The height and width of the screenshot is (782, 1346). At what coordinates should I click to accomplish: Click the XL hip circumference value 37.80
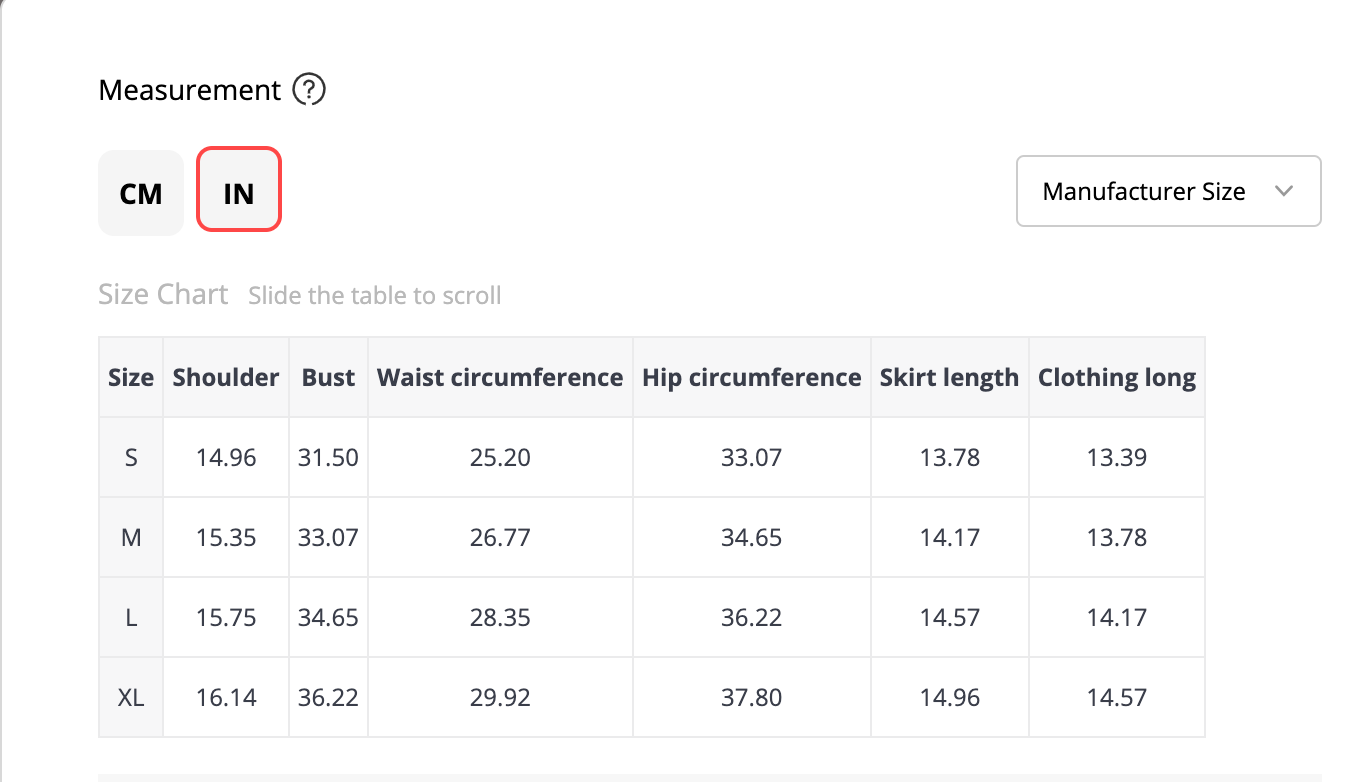752,698
